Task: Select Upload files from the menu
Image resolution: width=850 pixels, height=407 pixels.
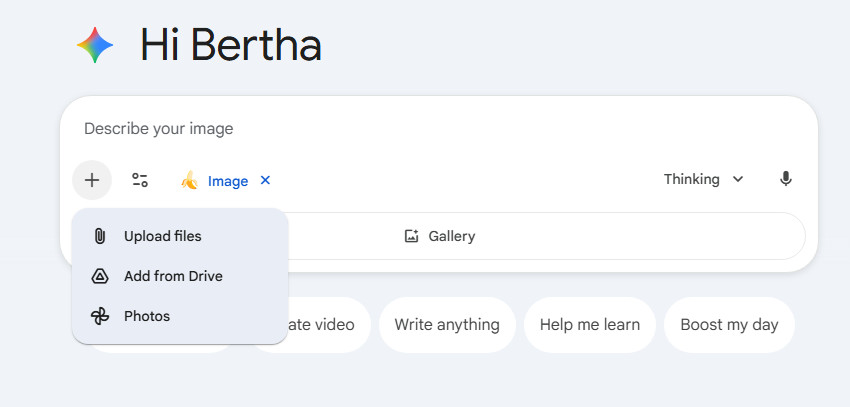Action: 162,236
